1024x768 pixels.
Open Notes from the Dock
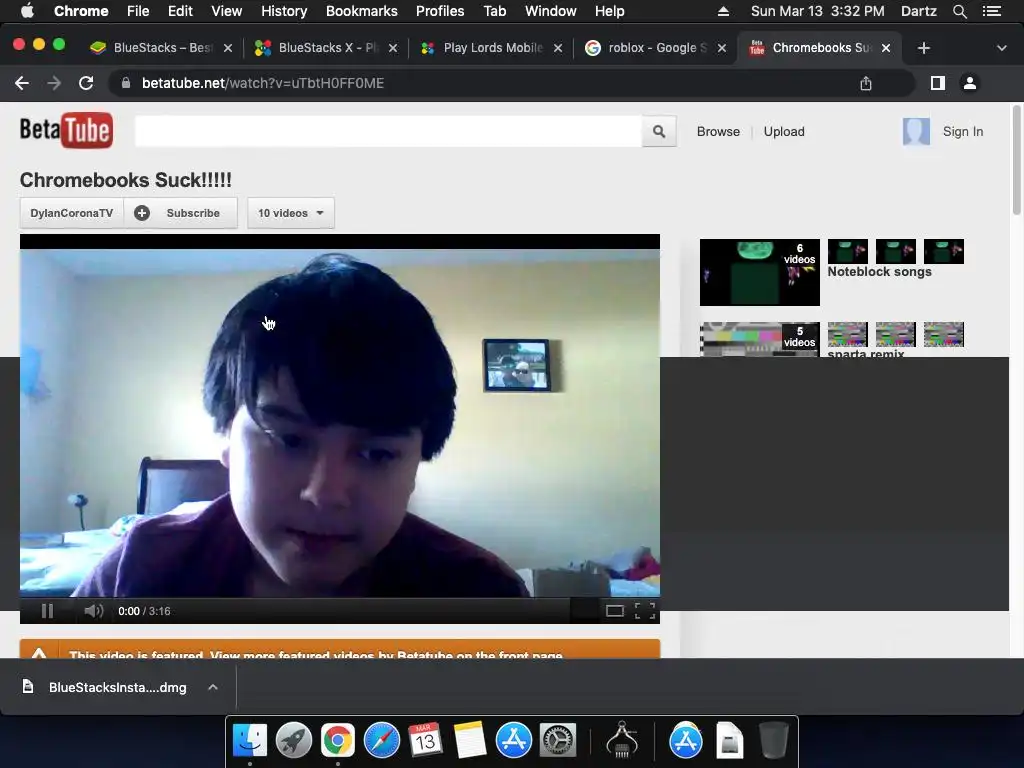pos(470,740)
